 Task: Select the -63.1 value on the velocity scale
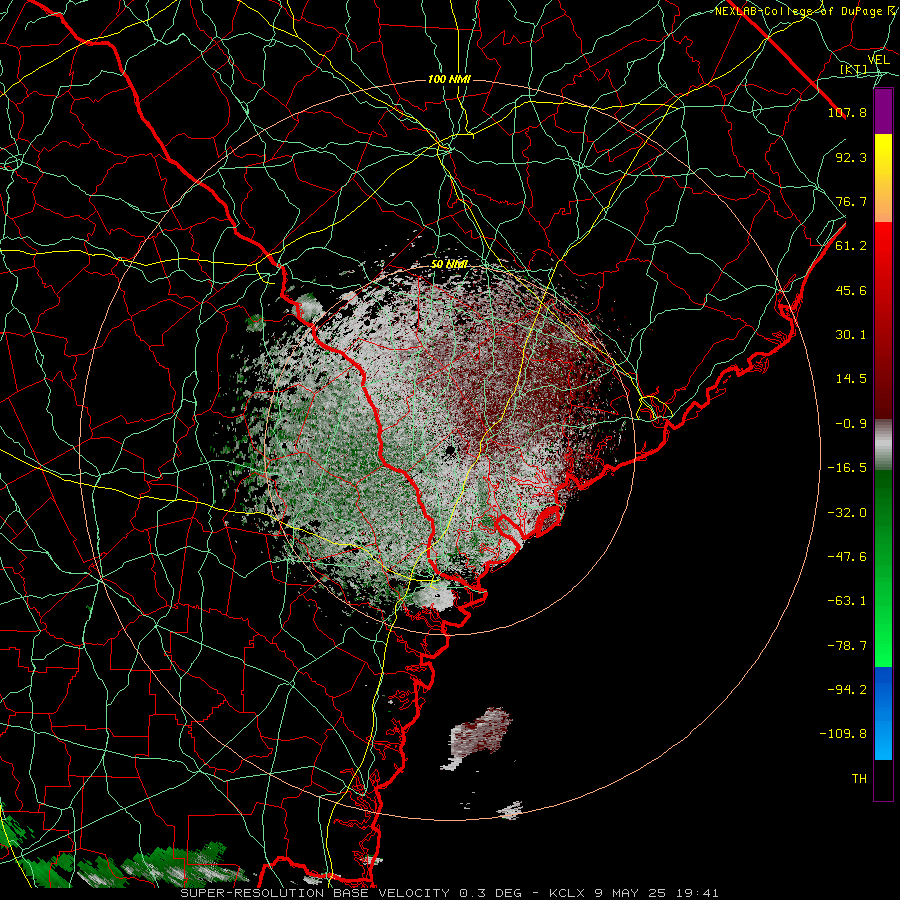tap(847, 601)
